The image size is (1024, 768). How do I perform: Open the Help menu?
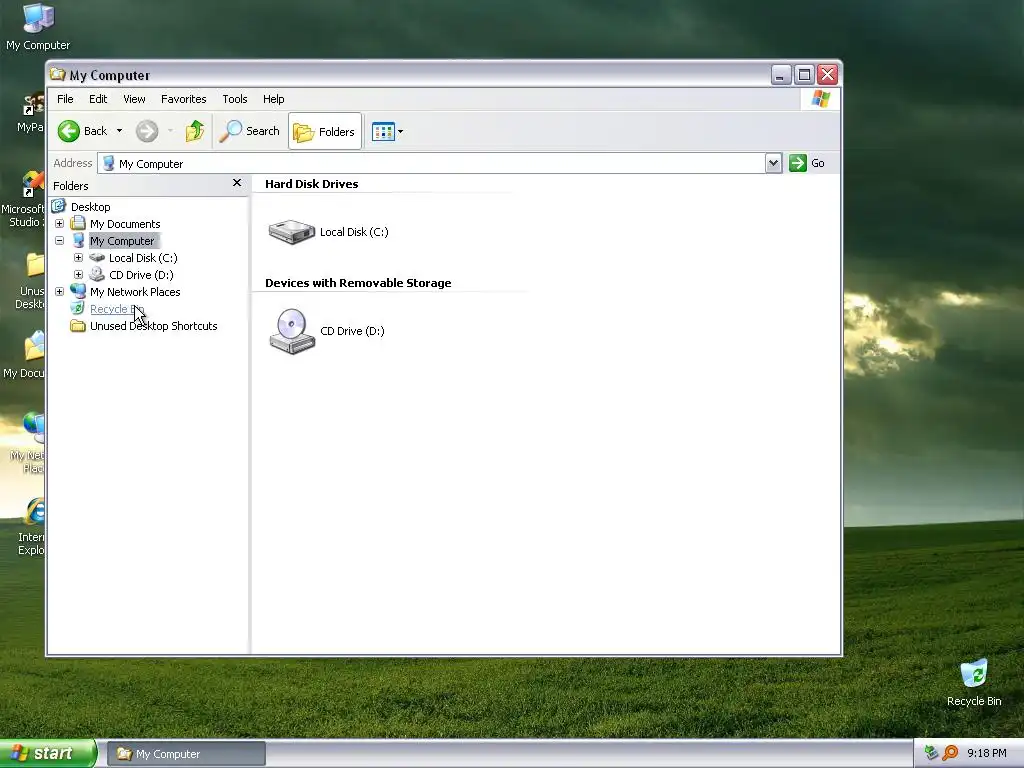point(274,99)
